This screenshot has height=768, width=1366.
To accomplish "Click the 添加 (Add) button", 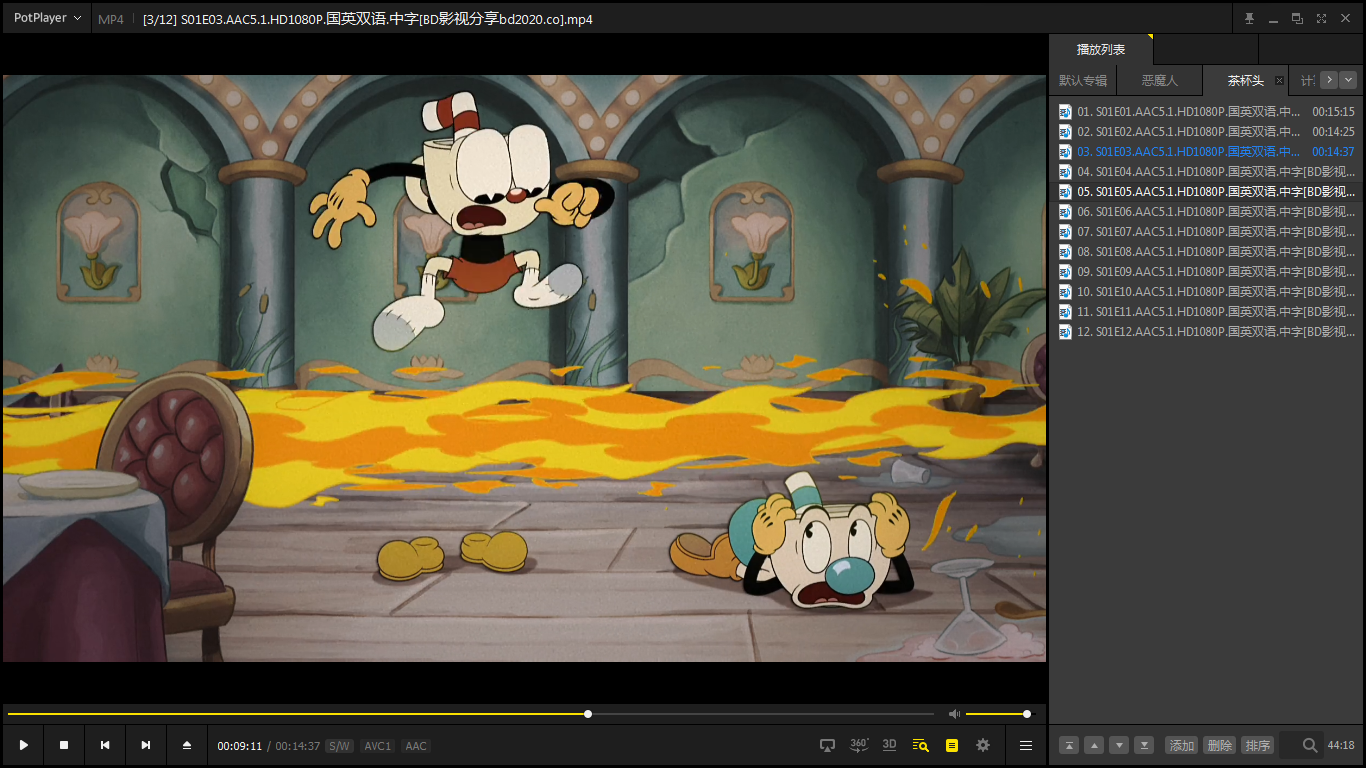I will 1182,745.
